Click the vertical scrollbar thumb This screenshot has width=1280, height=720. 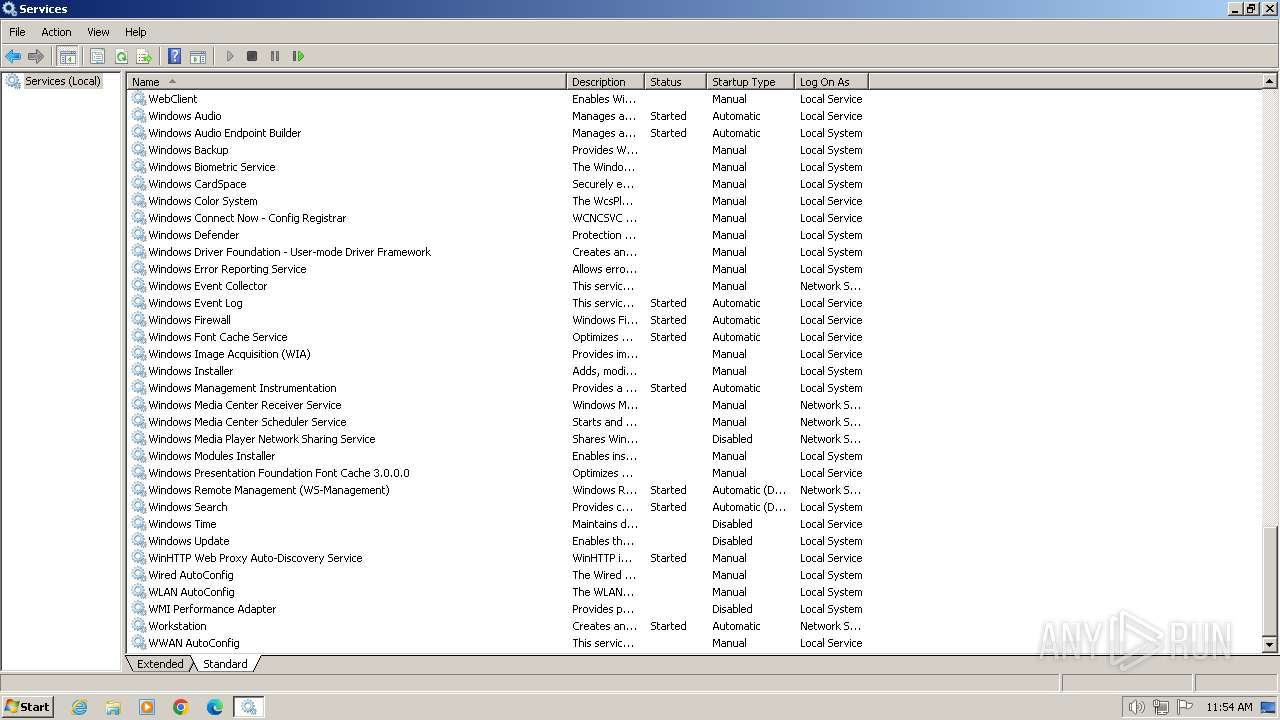coord(1270,580)
